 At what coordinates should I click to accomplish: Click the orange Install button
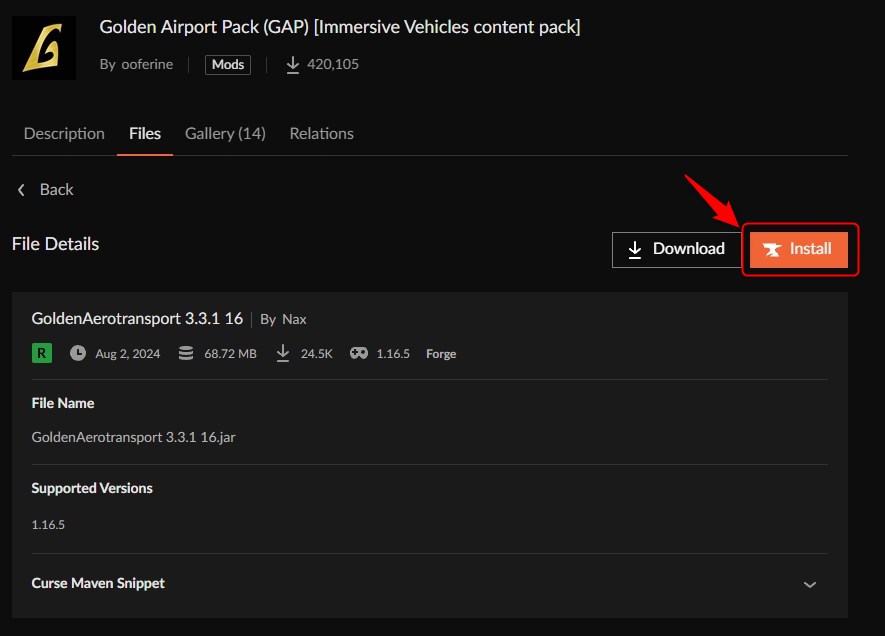click(799, 249)
